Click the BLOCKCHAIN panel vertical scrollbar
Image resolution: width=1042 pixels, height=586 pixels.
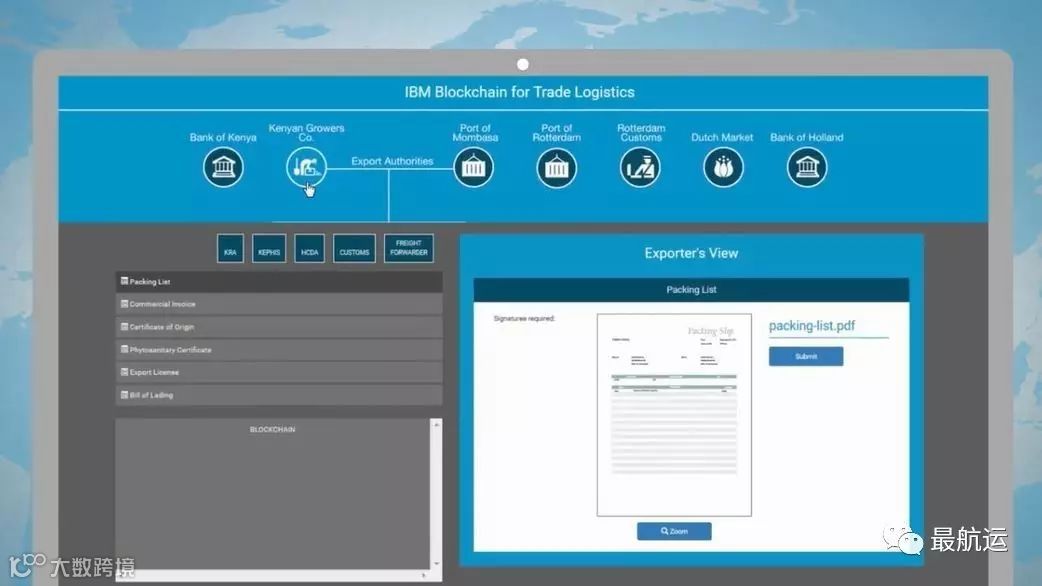(437, 494)
